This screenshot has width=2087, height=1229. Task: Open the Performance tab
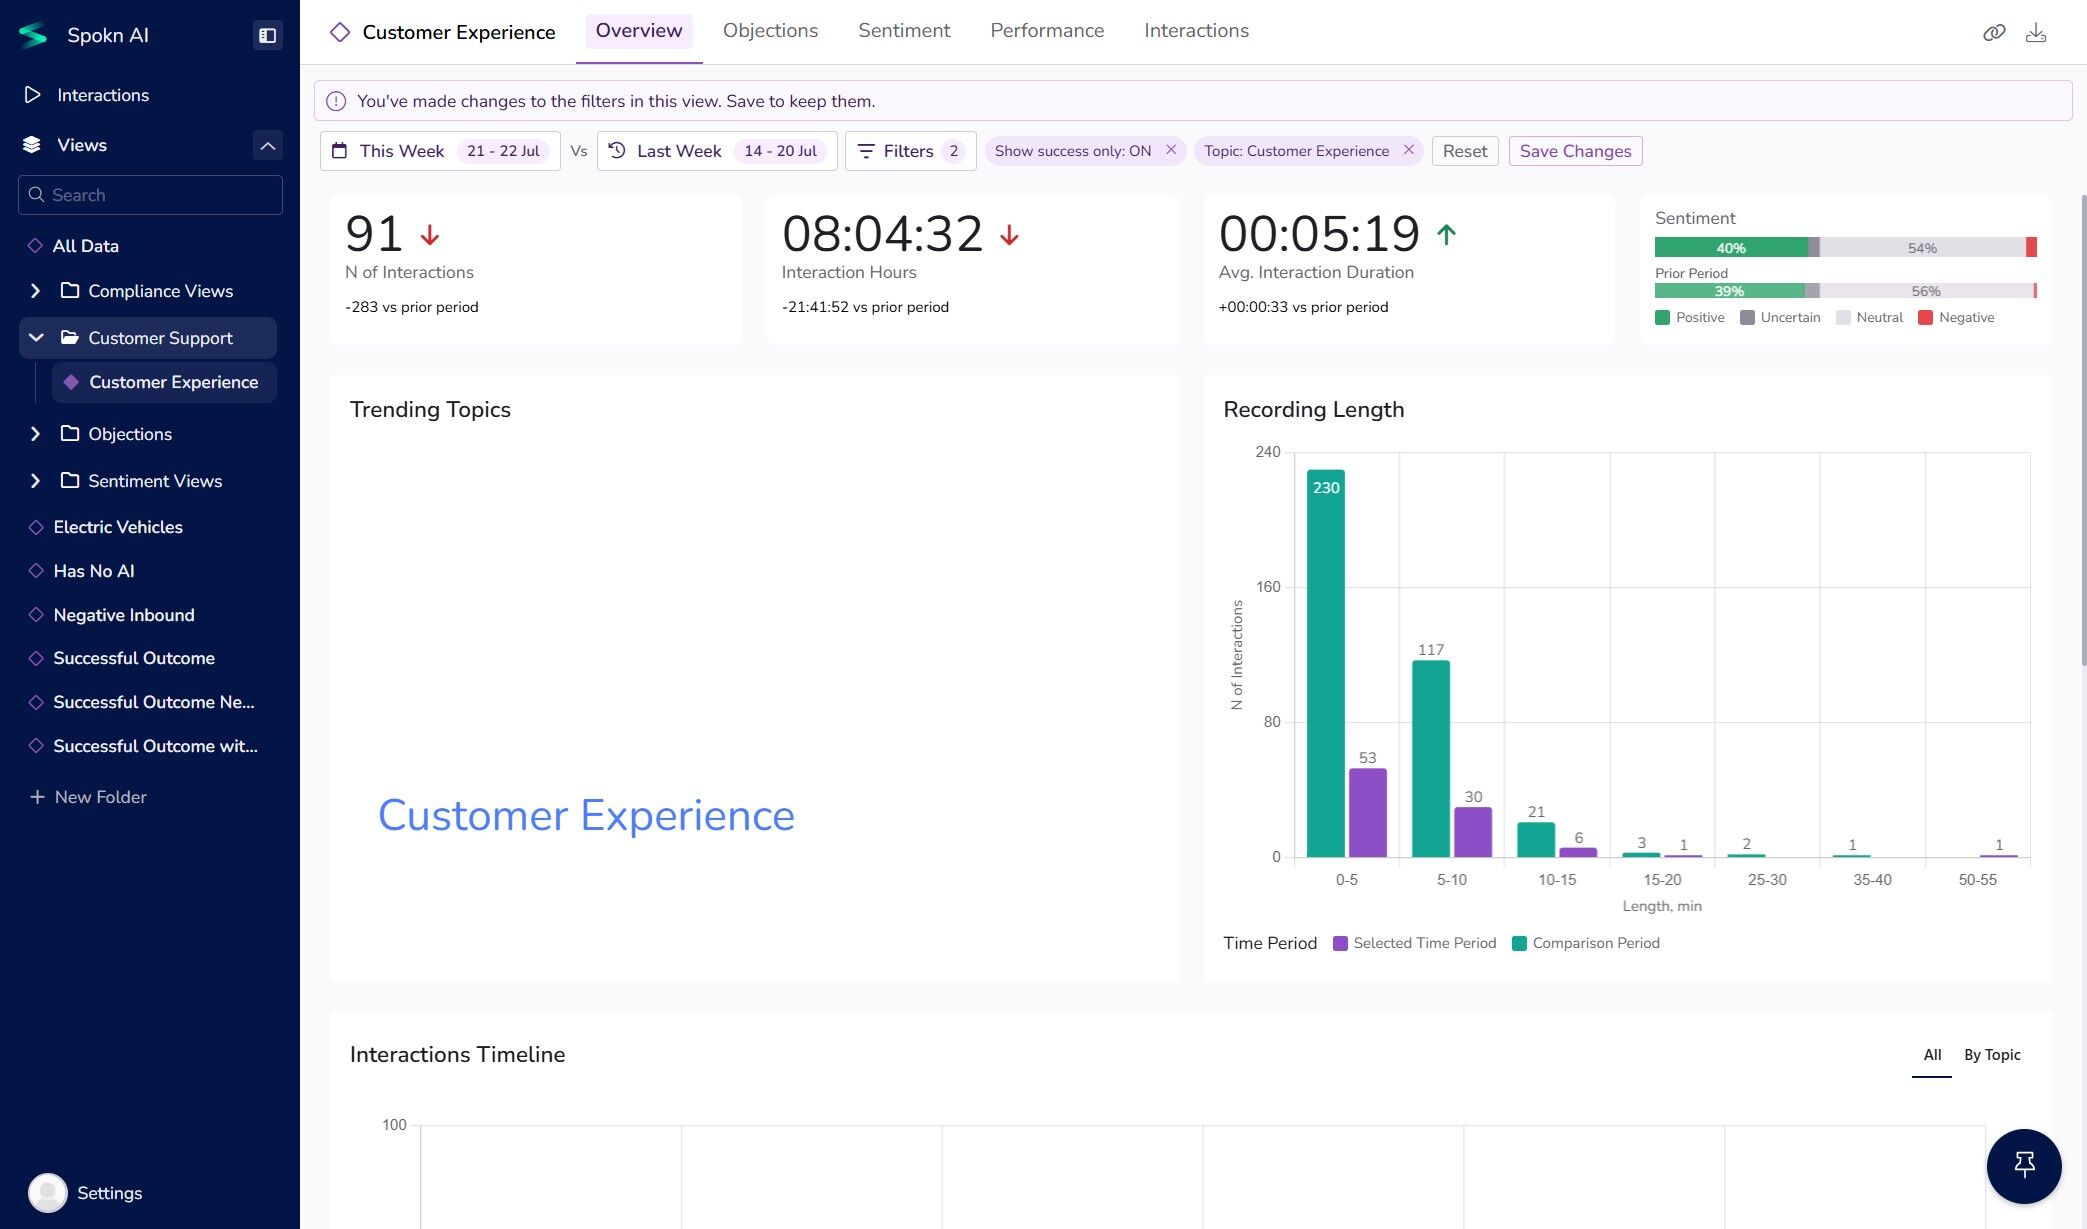(x=1046, y=31)
